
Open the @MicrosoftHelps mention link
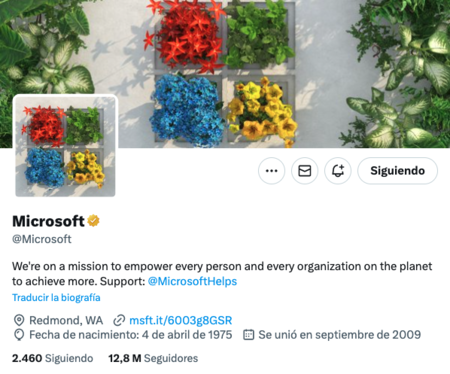pos(192,281)
